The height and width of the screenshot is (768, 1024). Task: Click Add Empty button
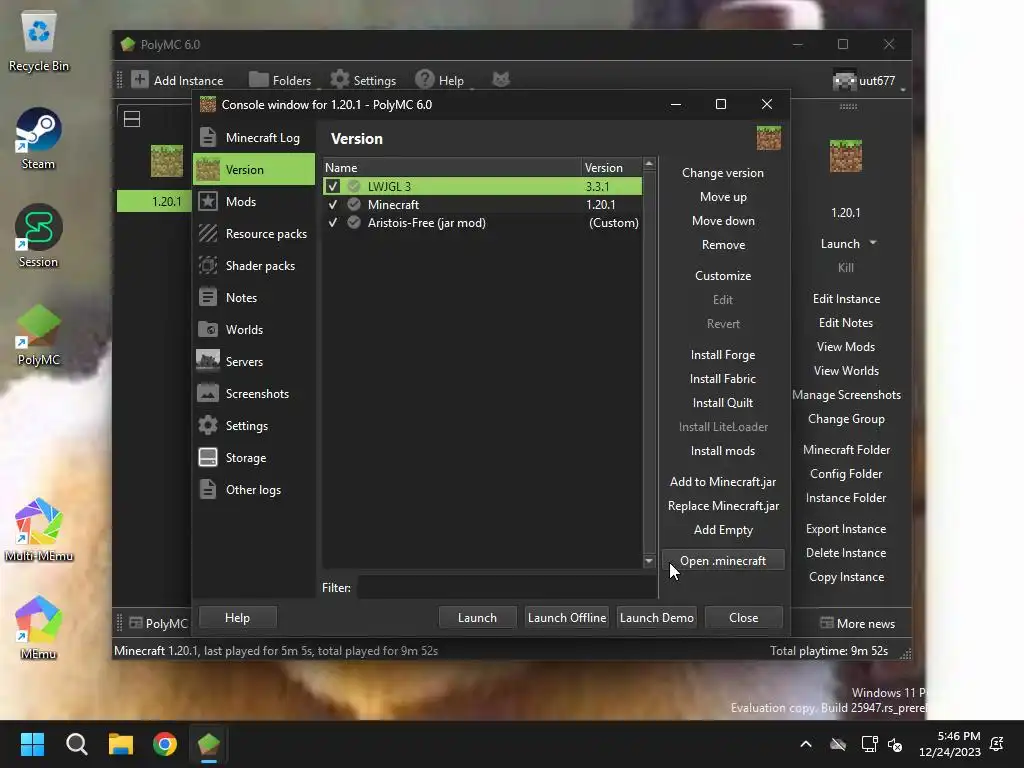point(723,530)
